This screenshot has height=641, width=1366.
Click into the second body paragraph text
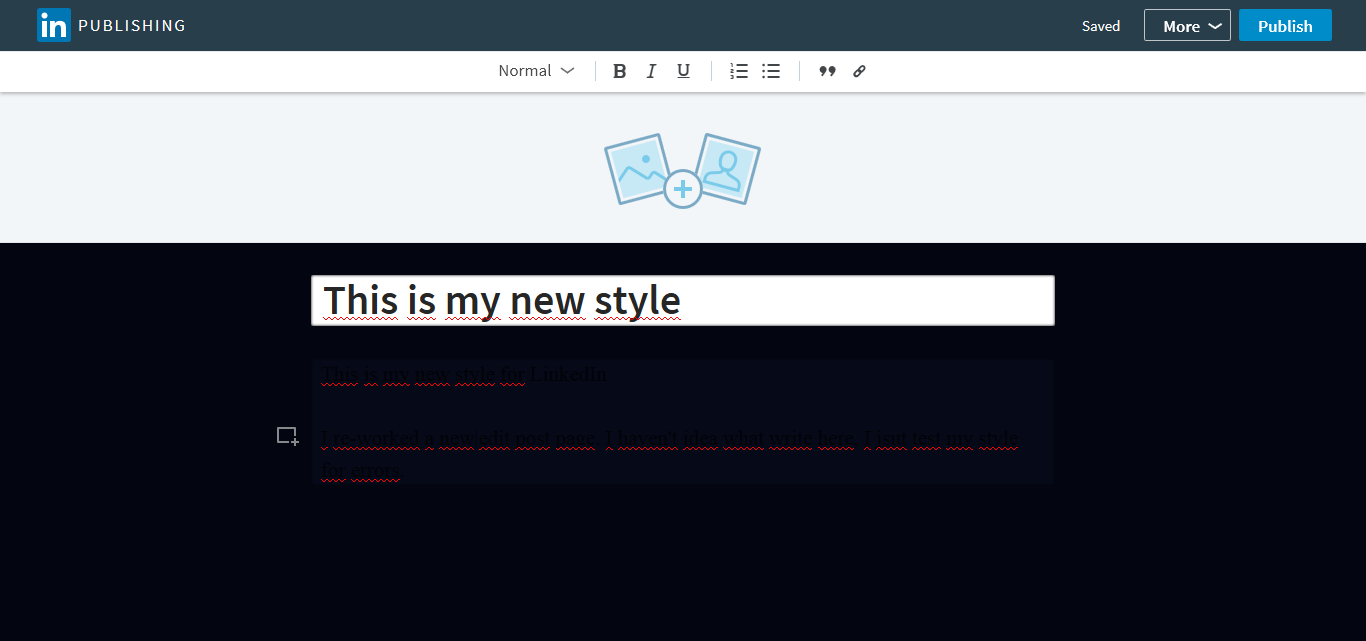click(670, 454)
